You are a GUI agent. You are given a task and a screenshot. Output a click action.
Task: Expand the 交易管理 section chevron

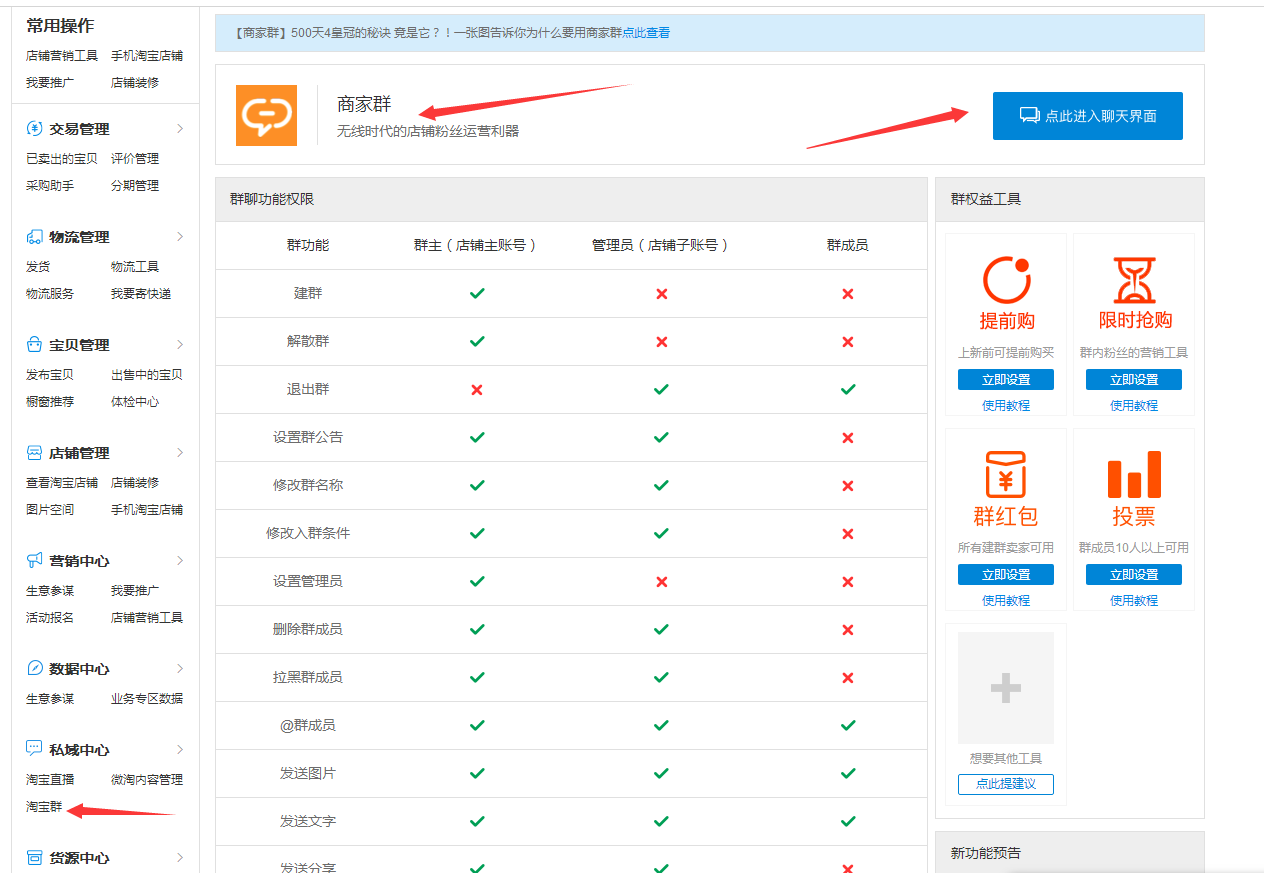click(x=180, y=128)
